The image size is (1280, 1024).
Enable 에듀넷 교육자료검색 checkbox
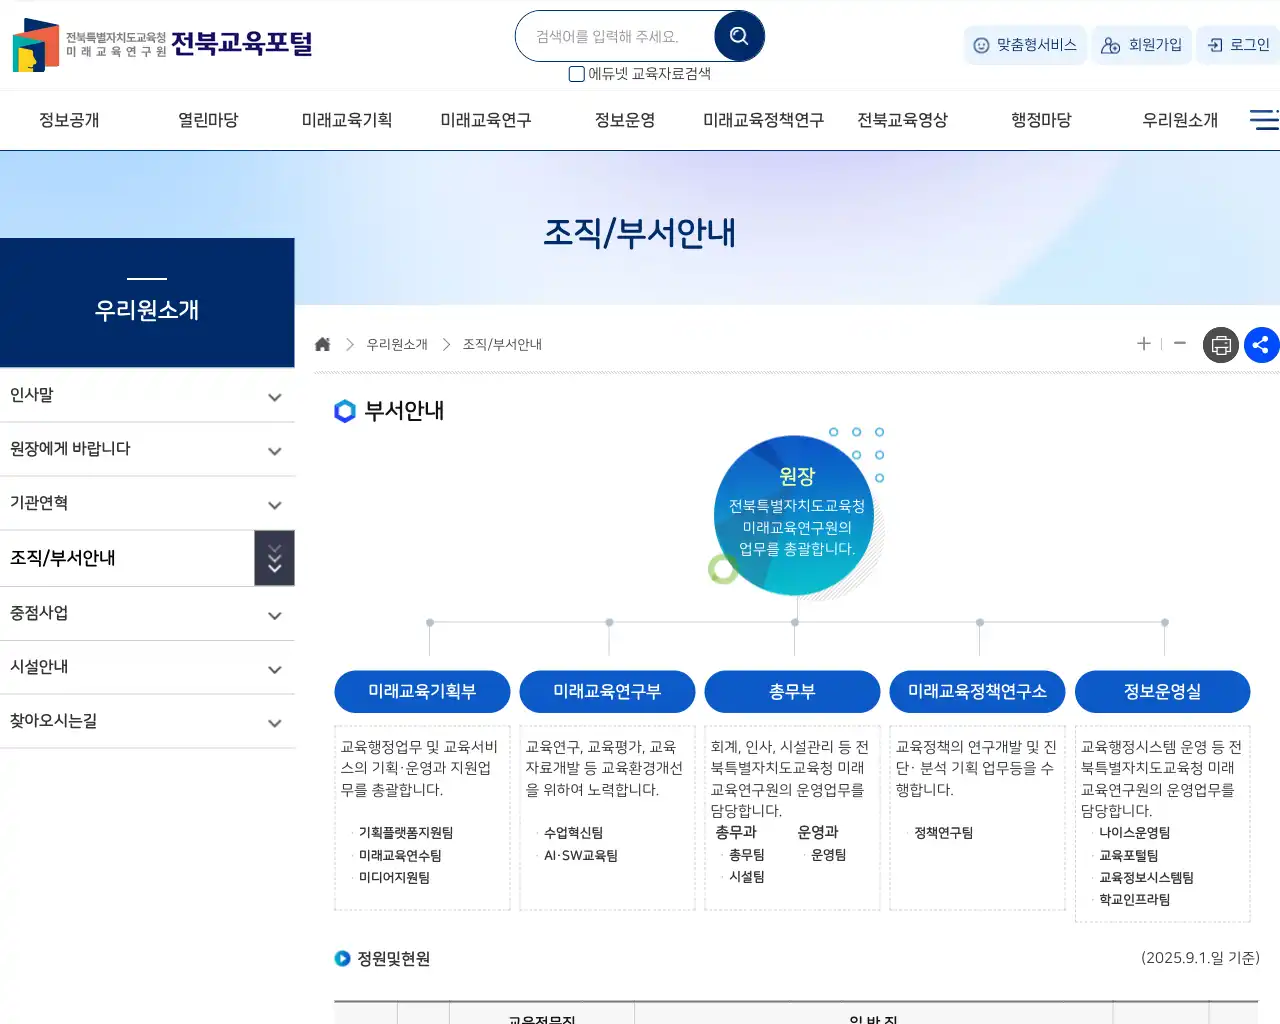pyautogui.click(x=576, y=73)
